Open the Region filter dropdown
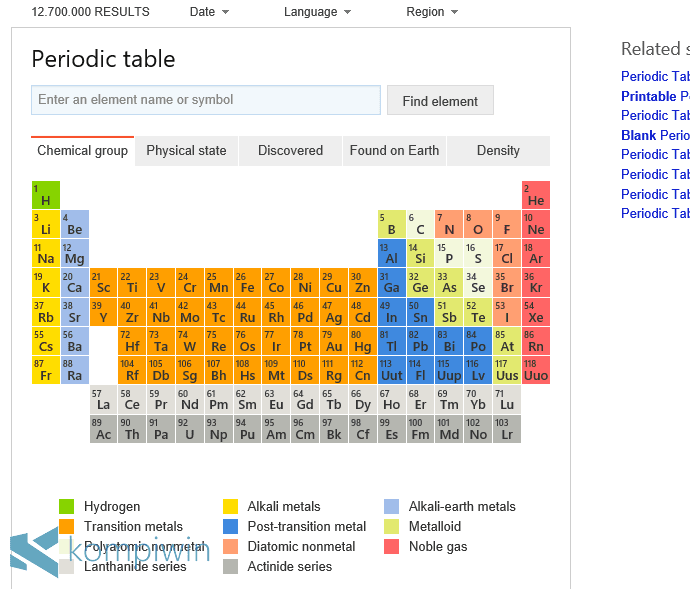Viewport: 690px width, 589px height. [432, 12]
